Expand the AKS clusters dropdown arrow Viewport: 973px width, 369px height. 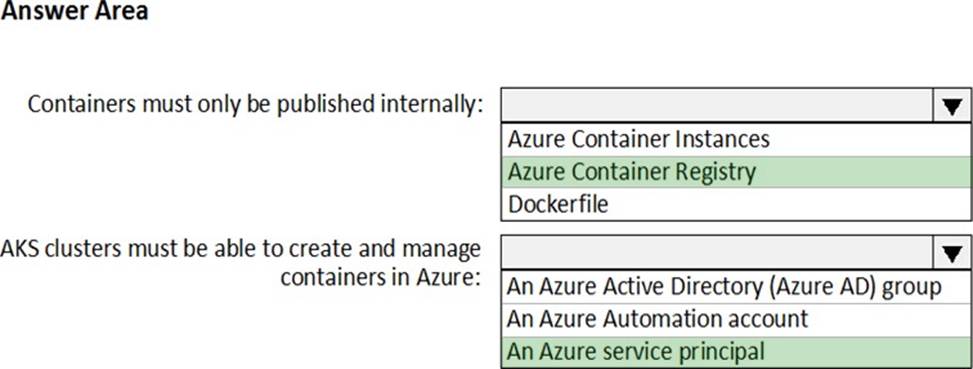pos(952,253)
